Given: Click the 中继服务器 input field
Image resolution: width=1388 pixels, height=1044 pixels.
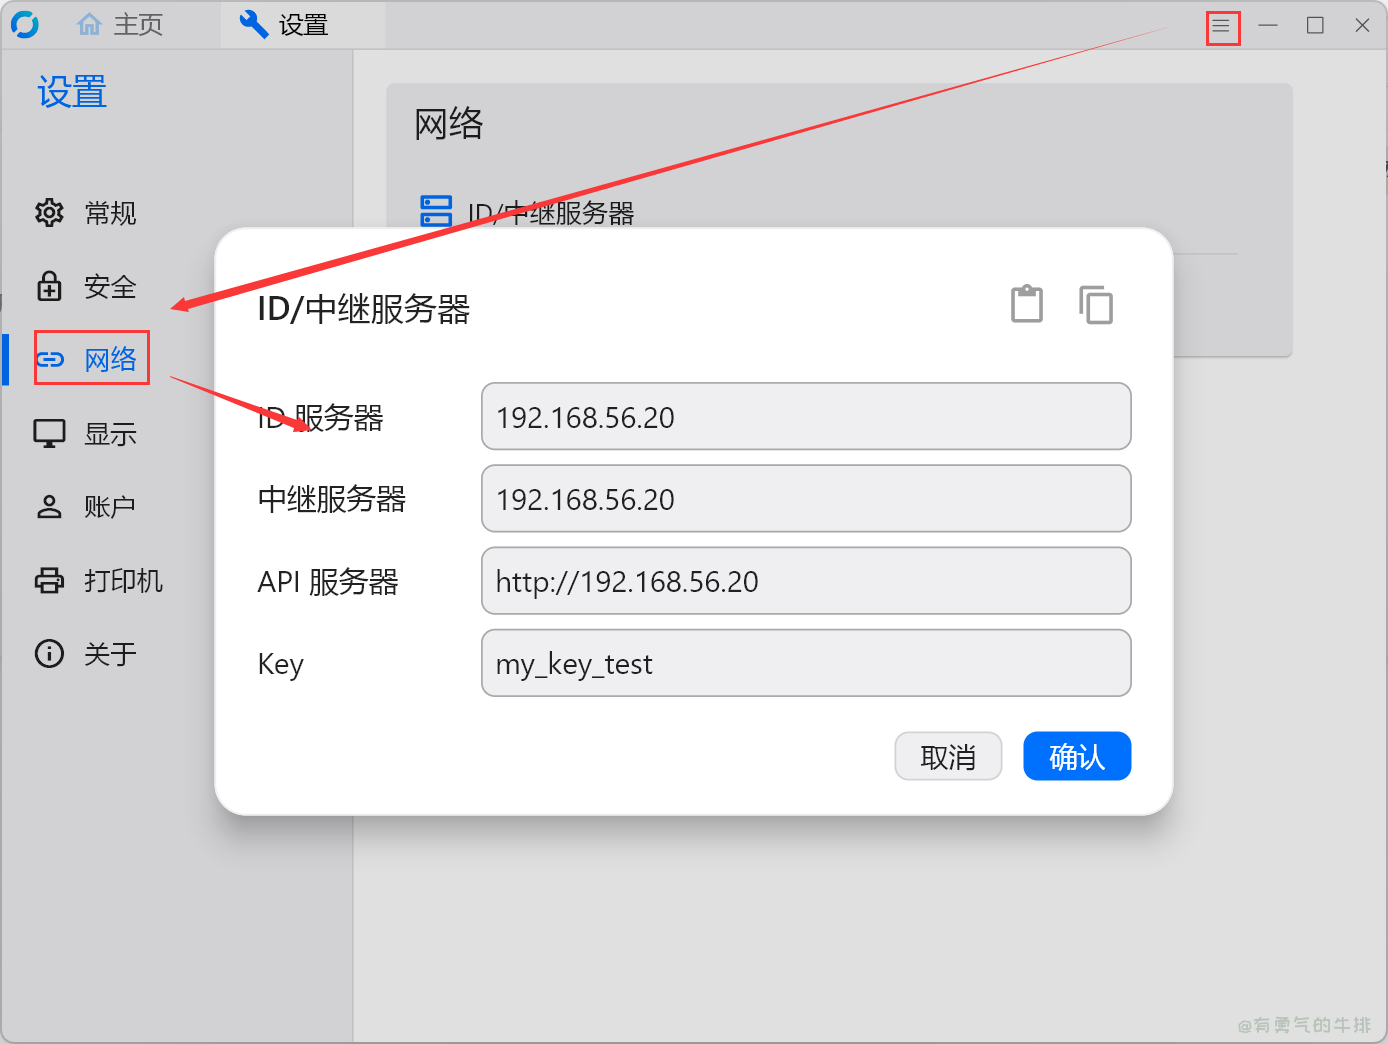Looking at the screenshot, I should pyautogui.click(x=806, y=498).
